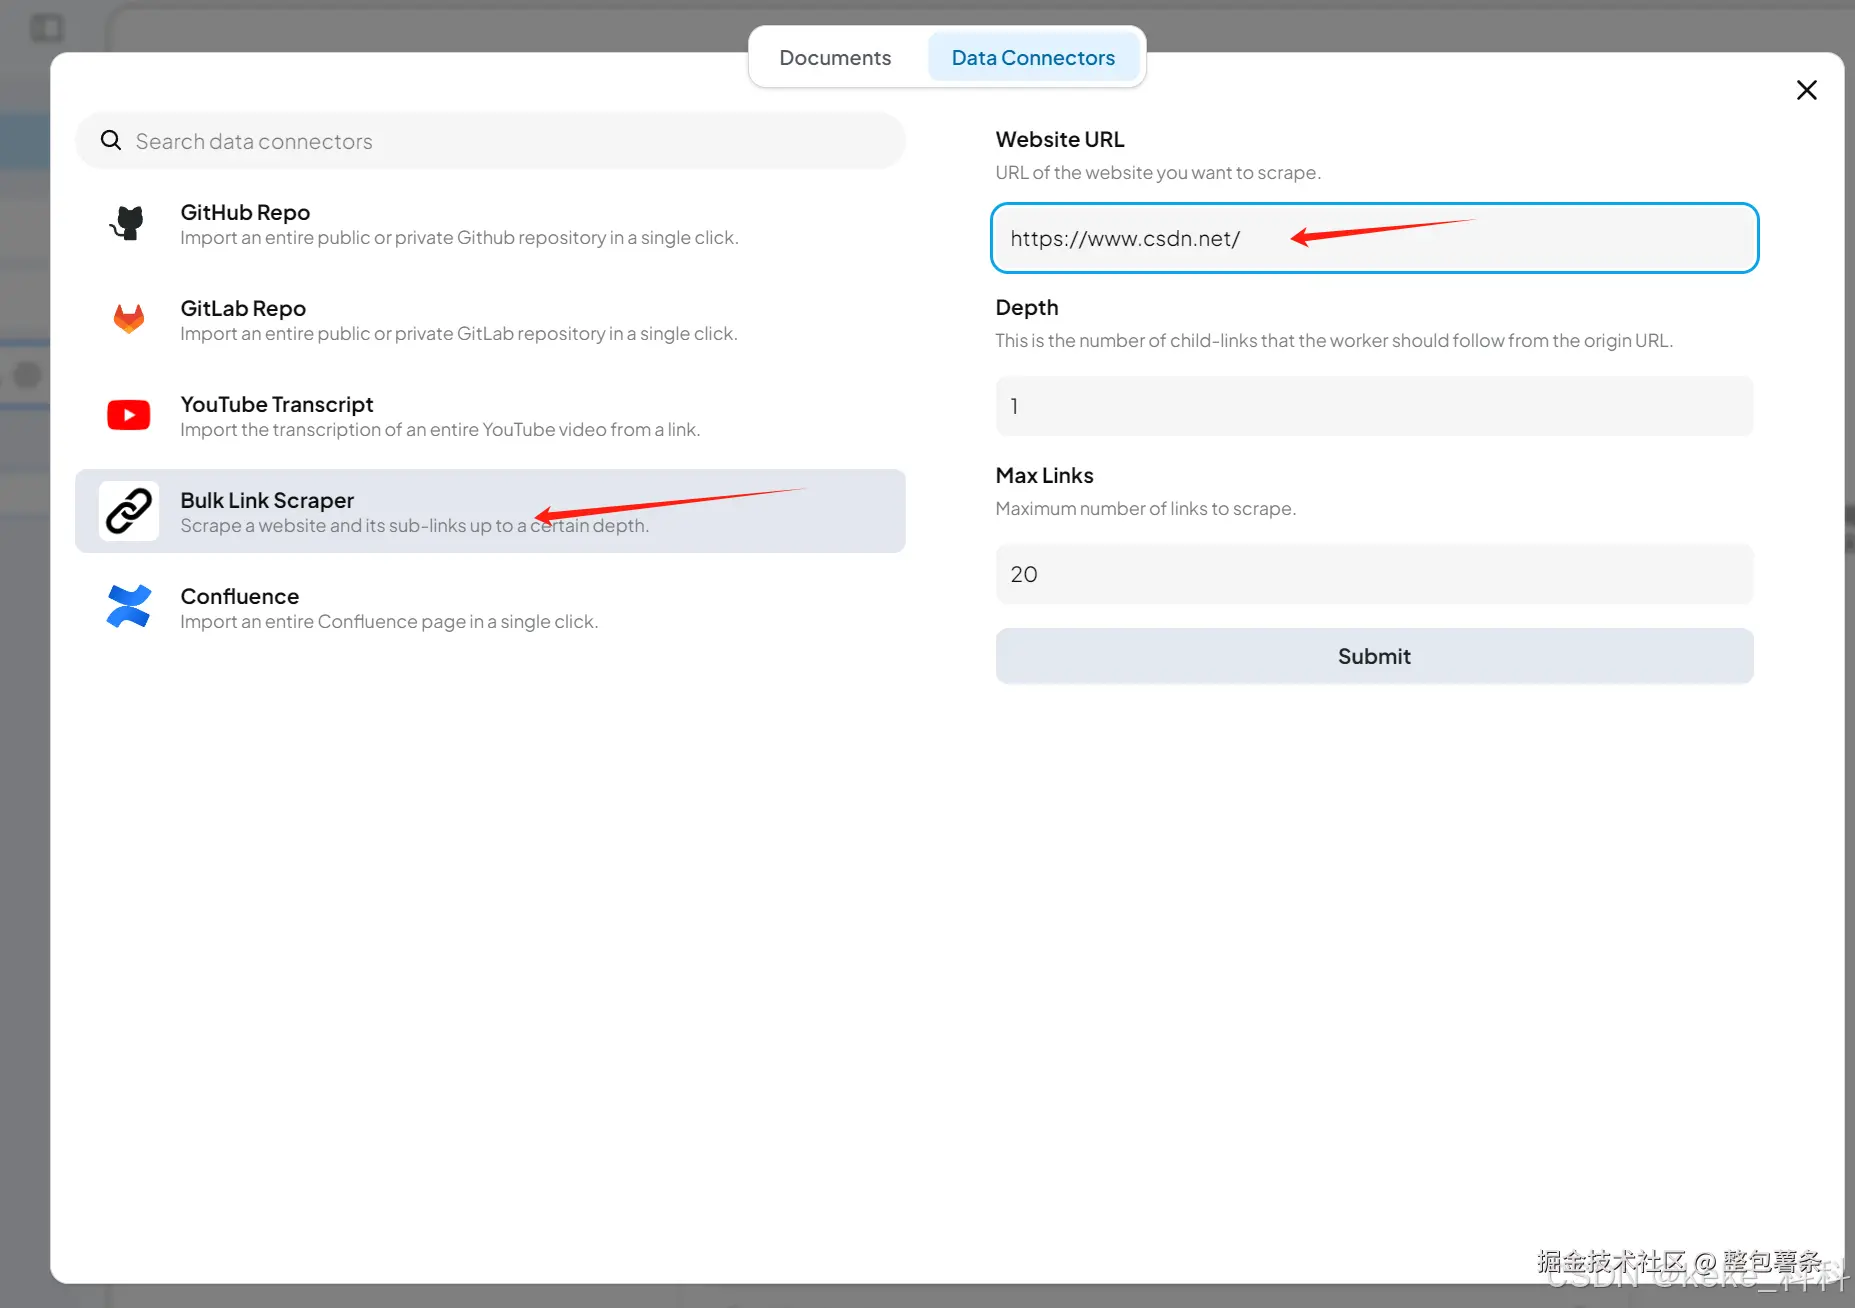The width and height of the screenshot is (1855, 1308).
Task: Click the Search data connectors field
Action: 491,141
